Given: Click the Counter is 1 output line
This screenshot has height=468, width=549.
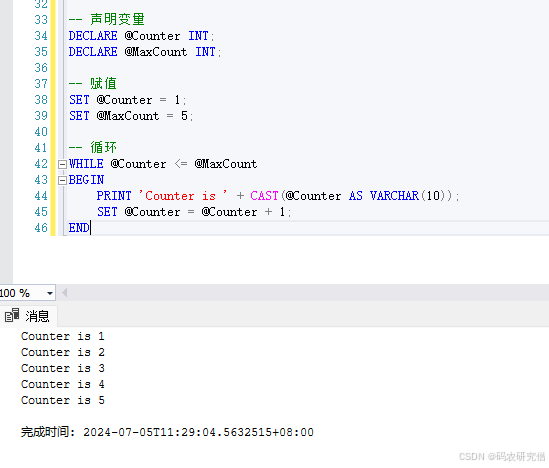Looking at the screenshot, I should tap(63, 336).
